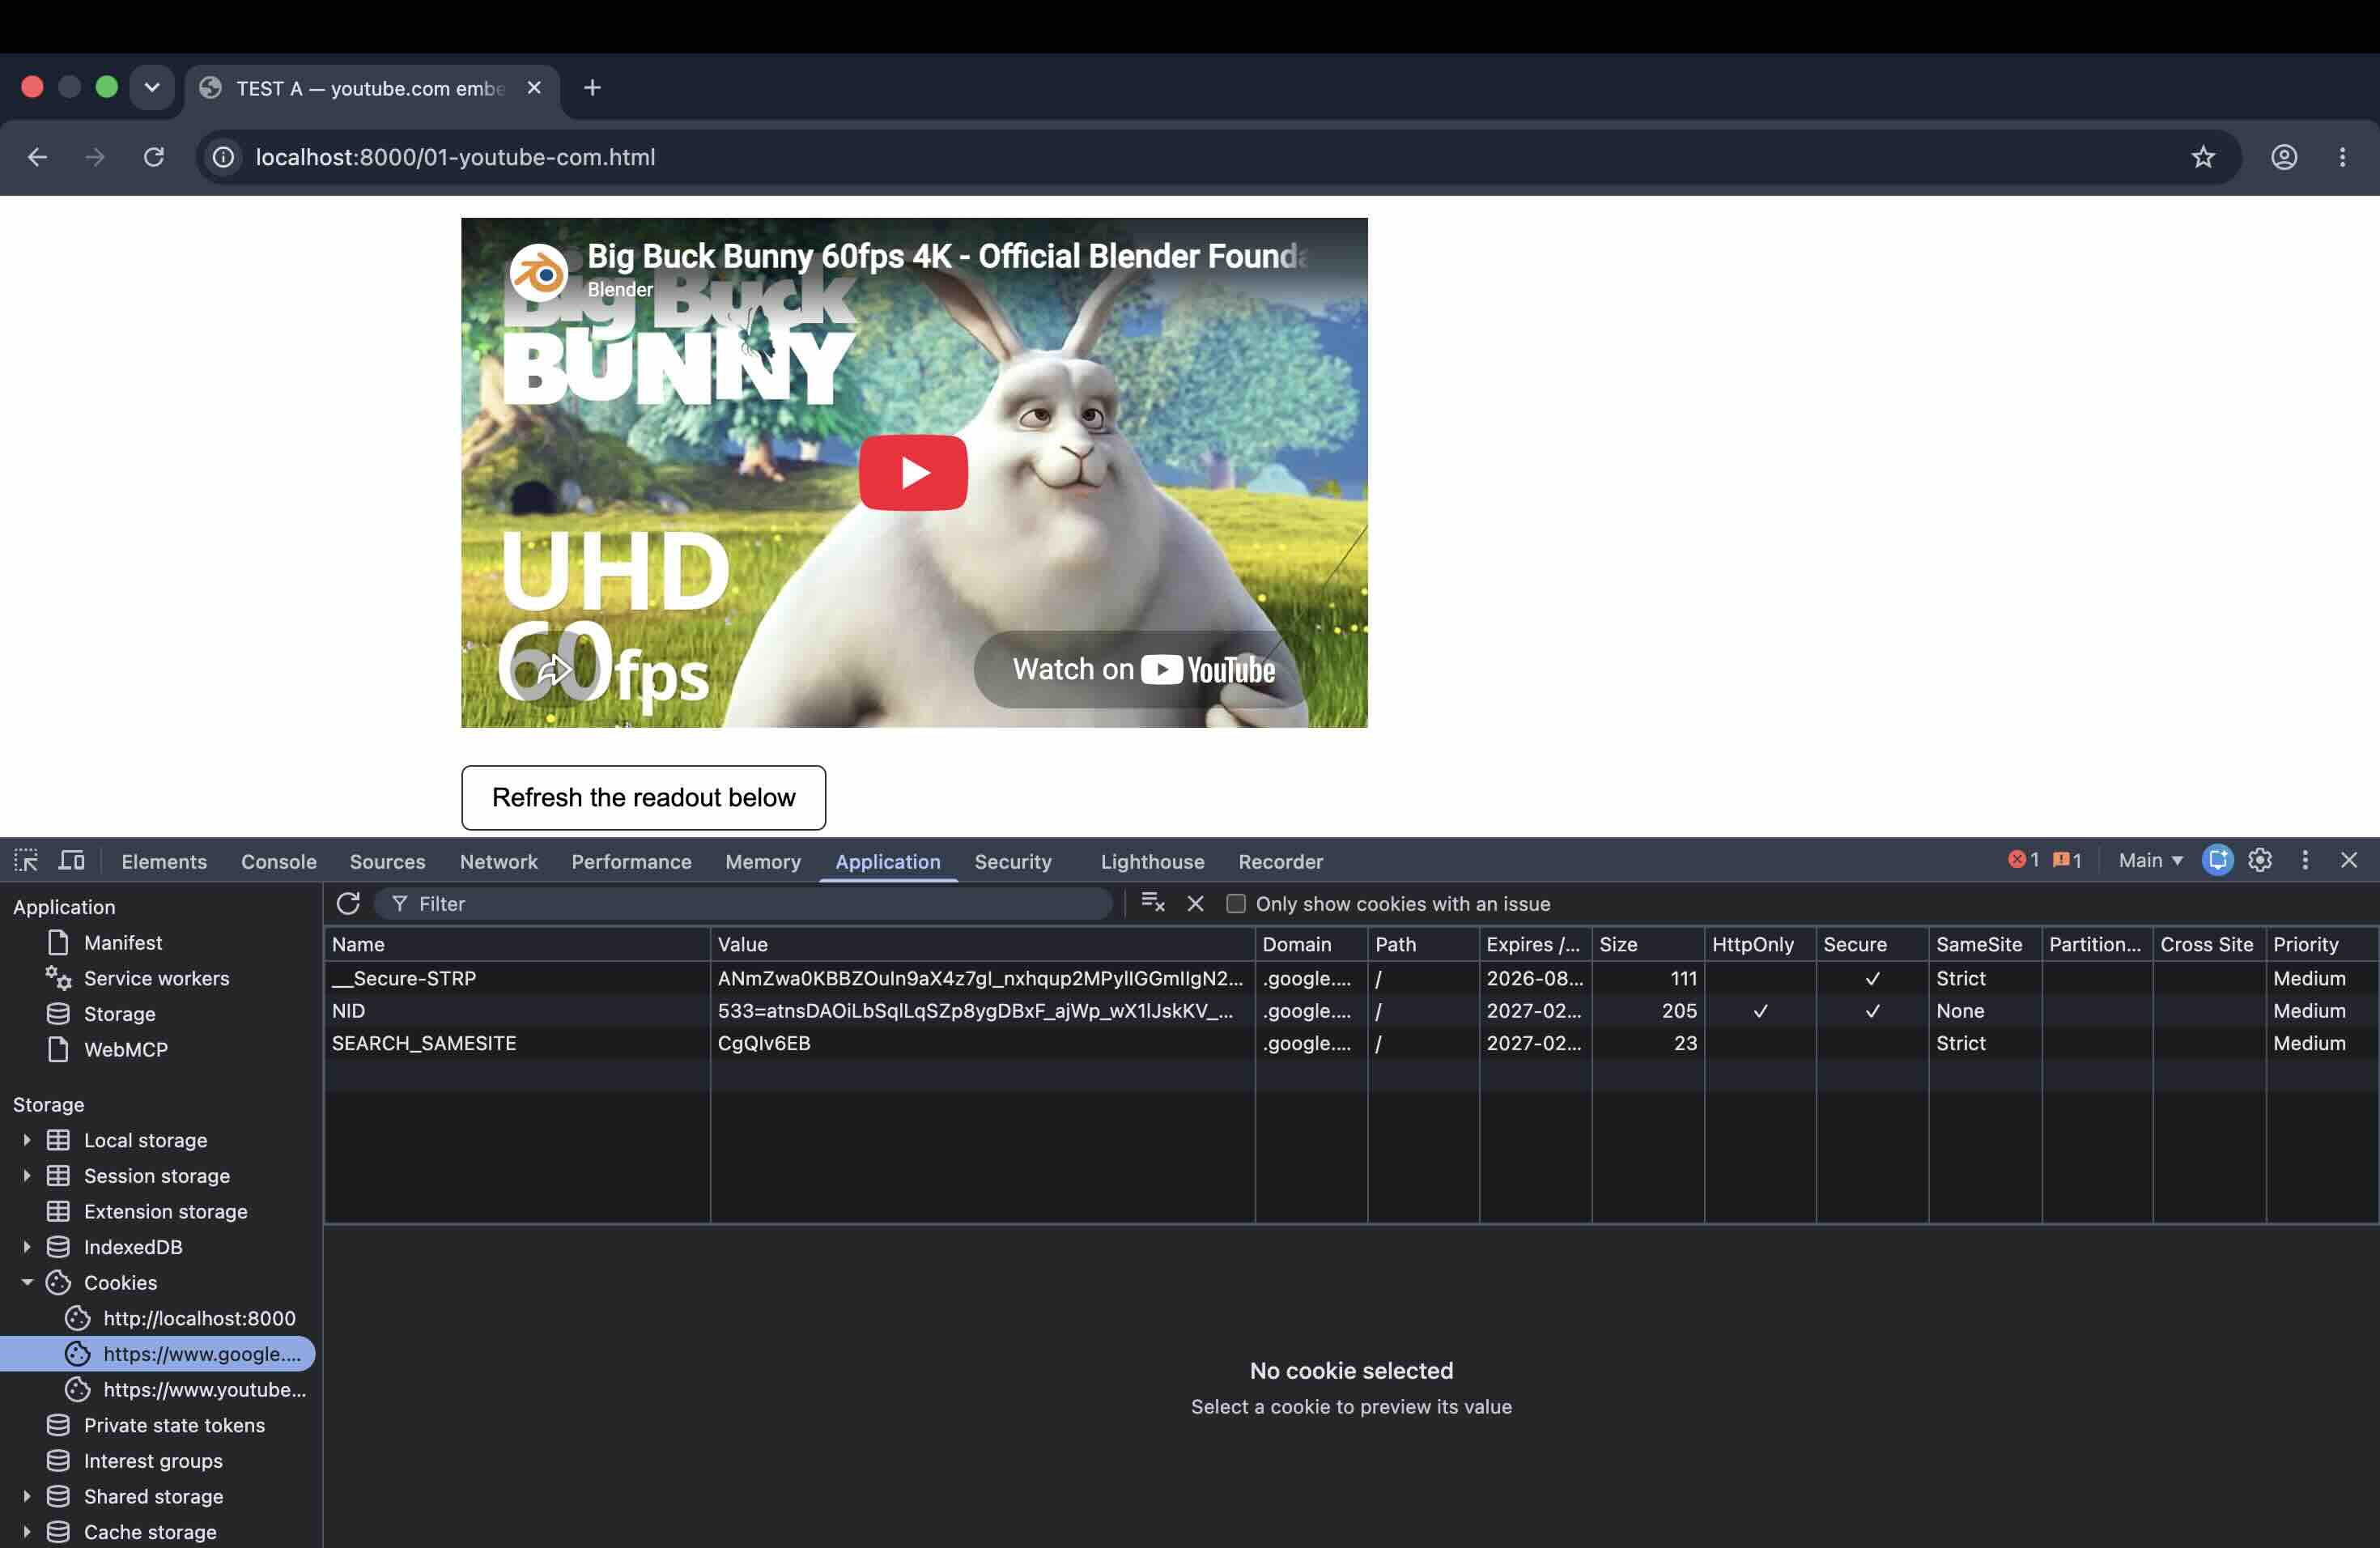Reload the page with refresh icon
This screenshot has width=2380, height=1548.
[x=153, y=157]
